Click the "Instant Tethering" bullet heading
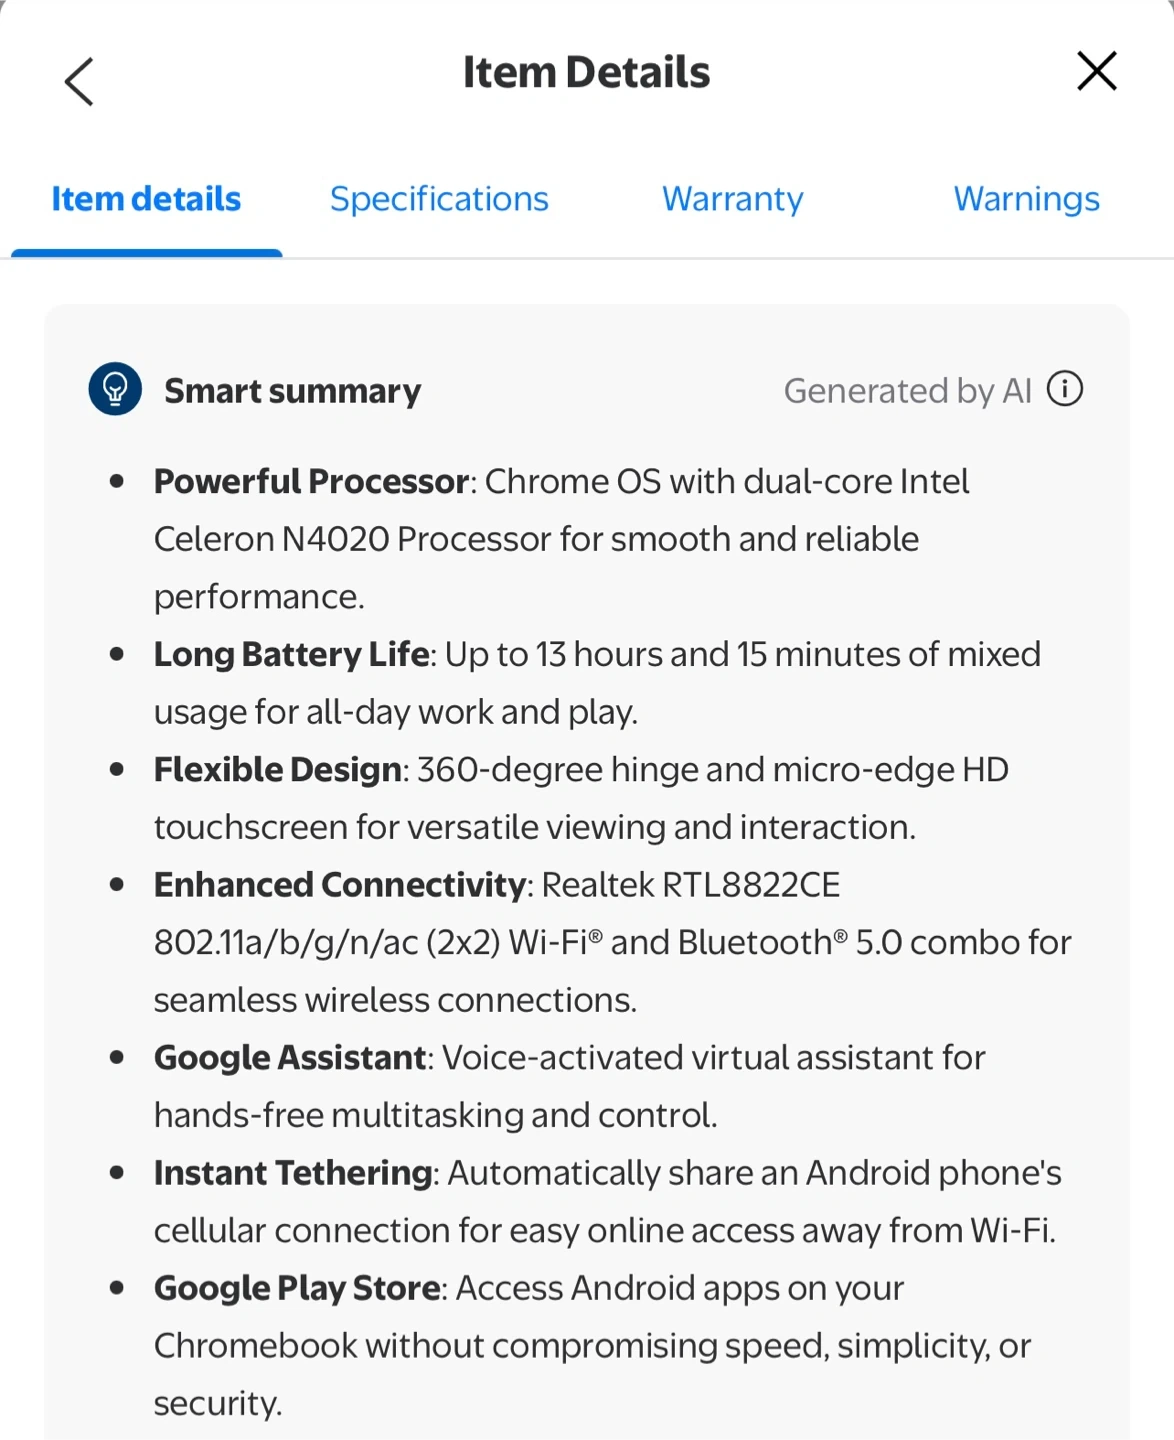 (293, 1173)
